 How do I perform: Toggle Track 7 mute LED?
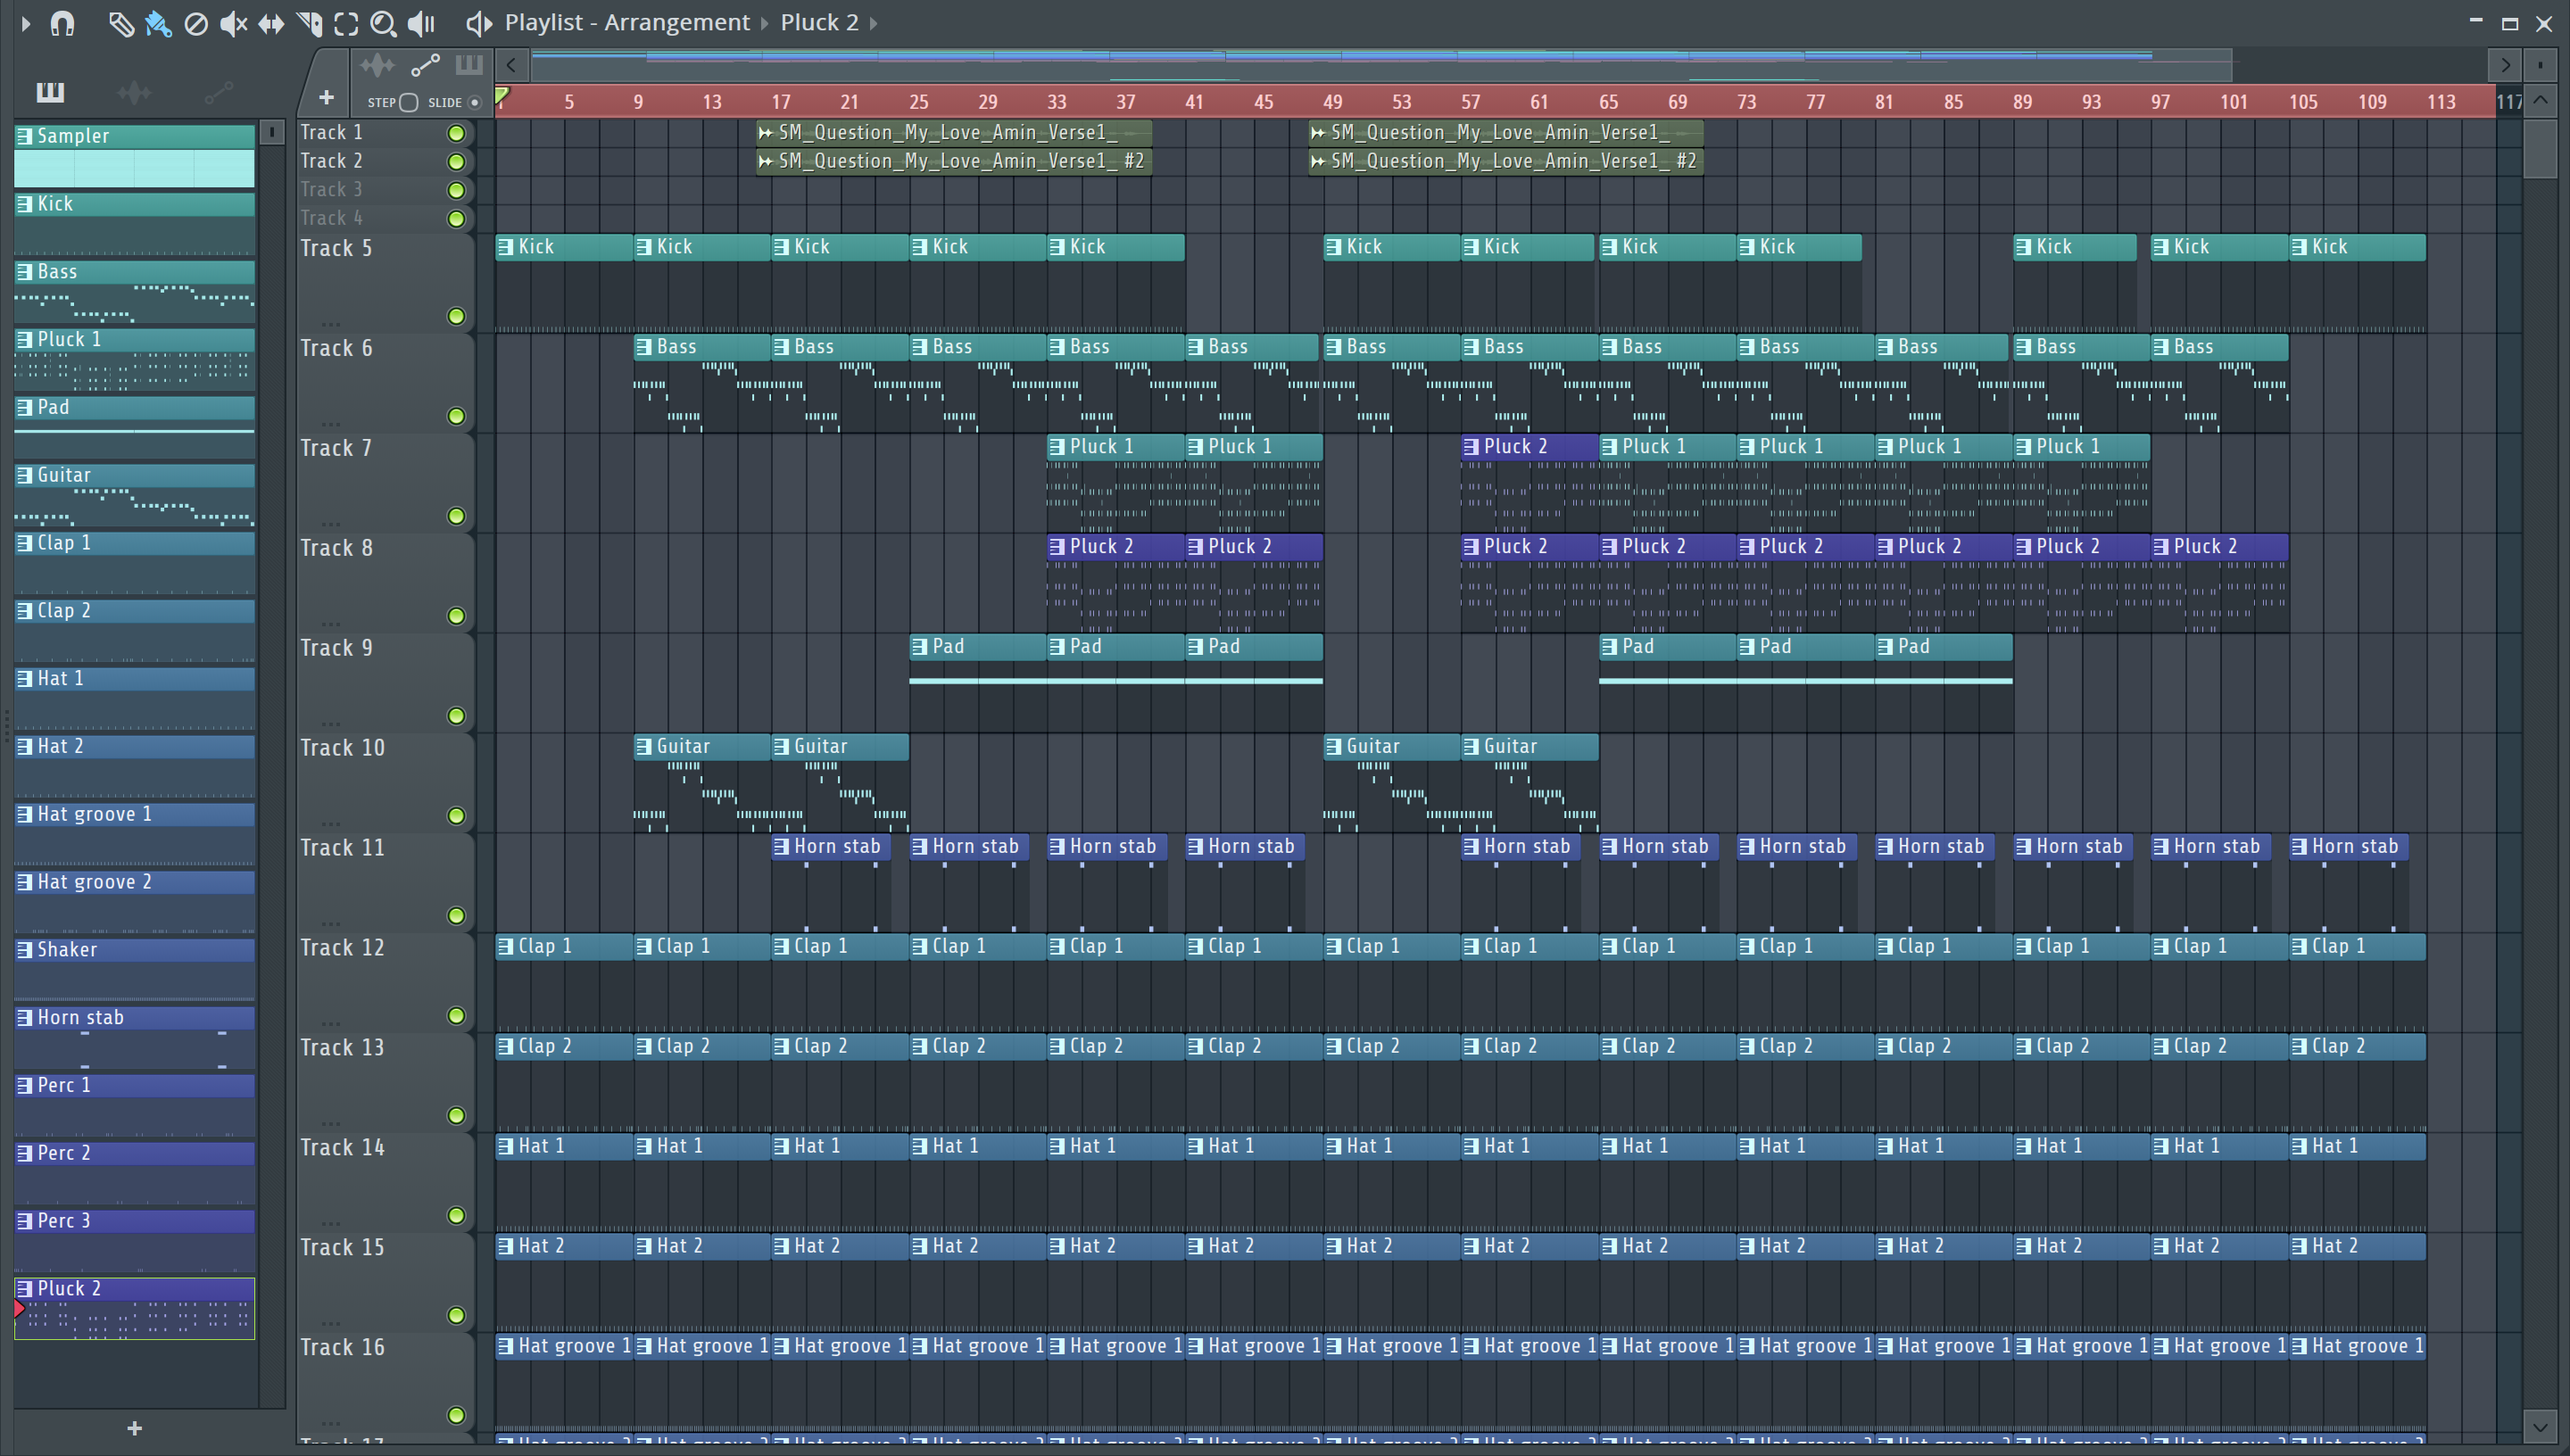(456, 516)
